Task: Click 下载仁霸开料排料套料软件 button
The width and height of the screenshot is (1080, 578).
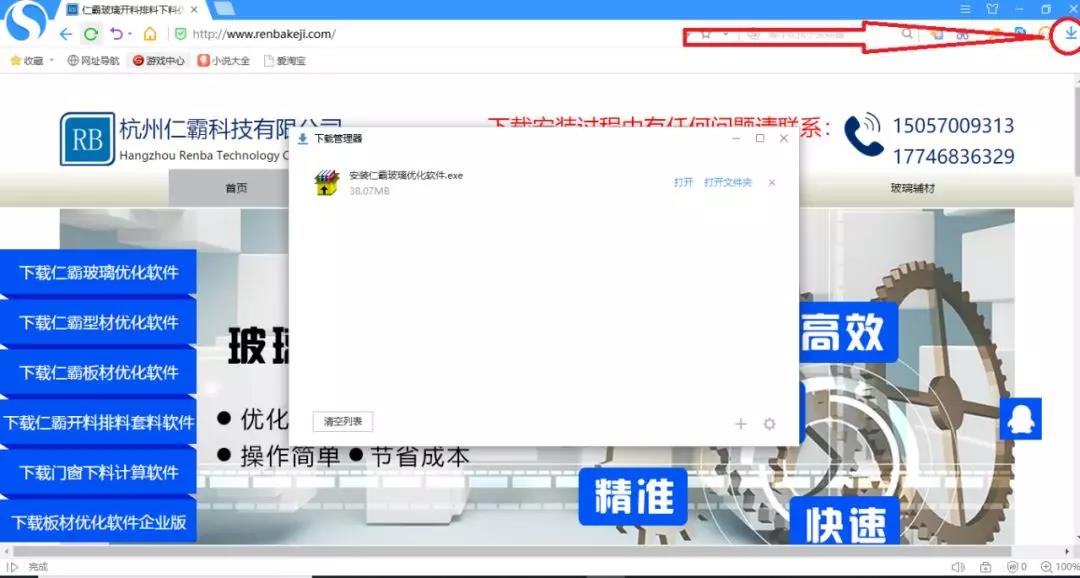Action: coord(98,422)
